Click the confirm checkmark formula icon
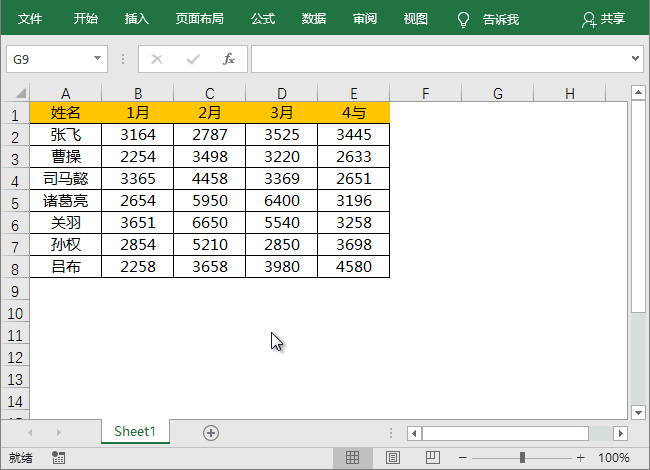 click(x=193, y=59)
